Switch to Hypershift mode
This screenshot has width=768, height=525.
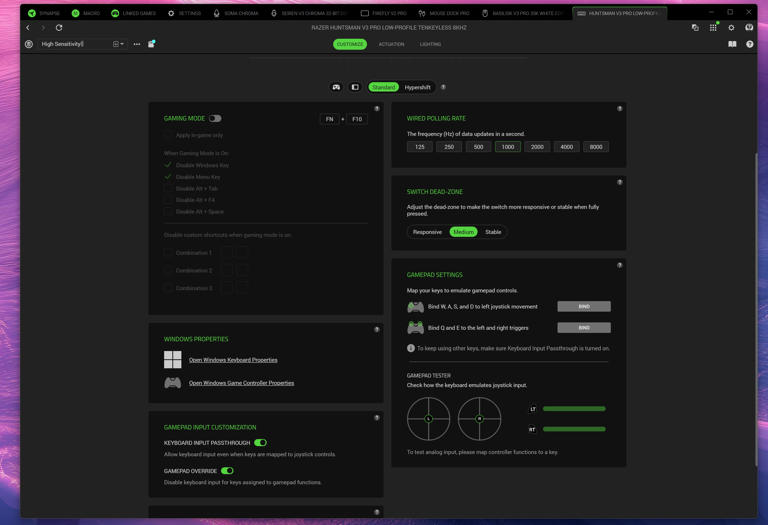(417, 87)
